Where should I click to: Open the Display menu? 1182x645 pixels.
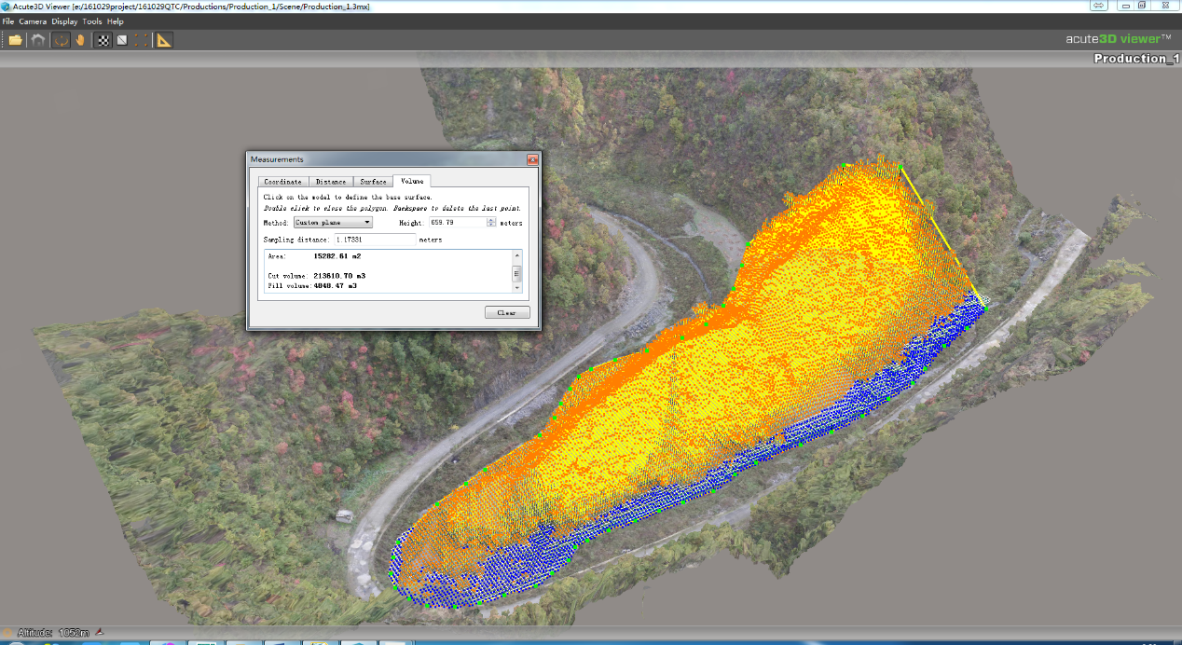click(x=64, y=21)
